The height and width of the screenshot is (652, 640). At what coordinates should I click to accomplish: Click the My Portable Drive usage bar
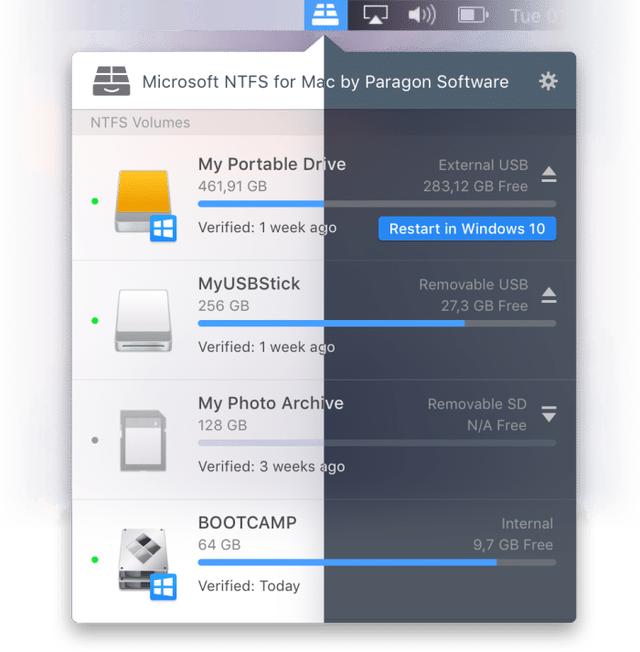pyautogui.click(x=377, y=204)
